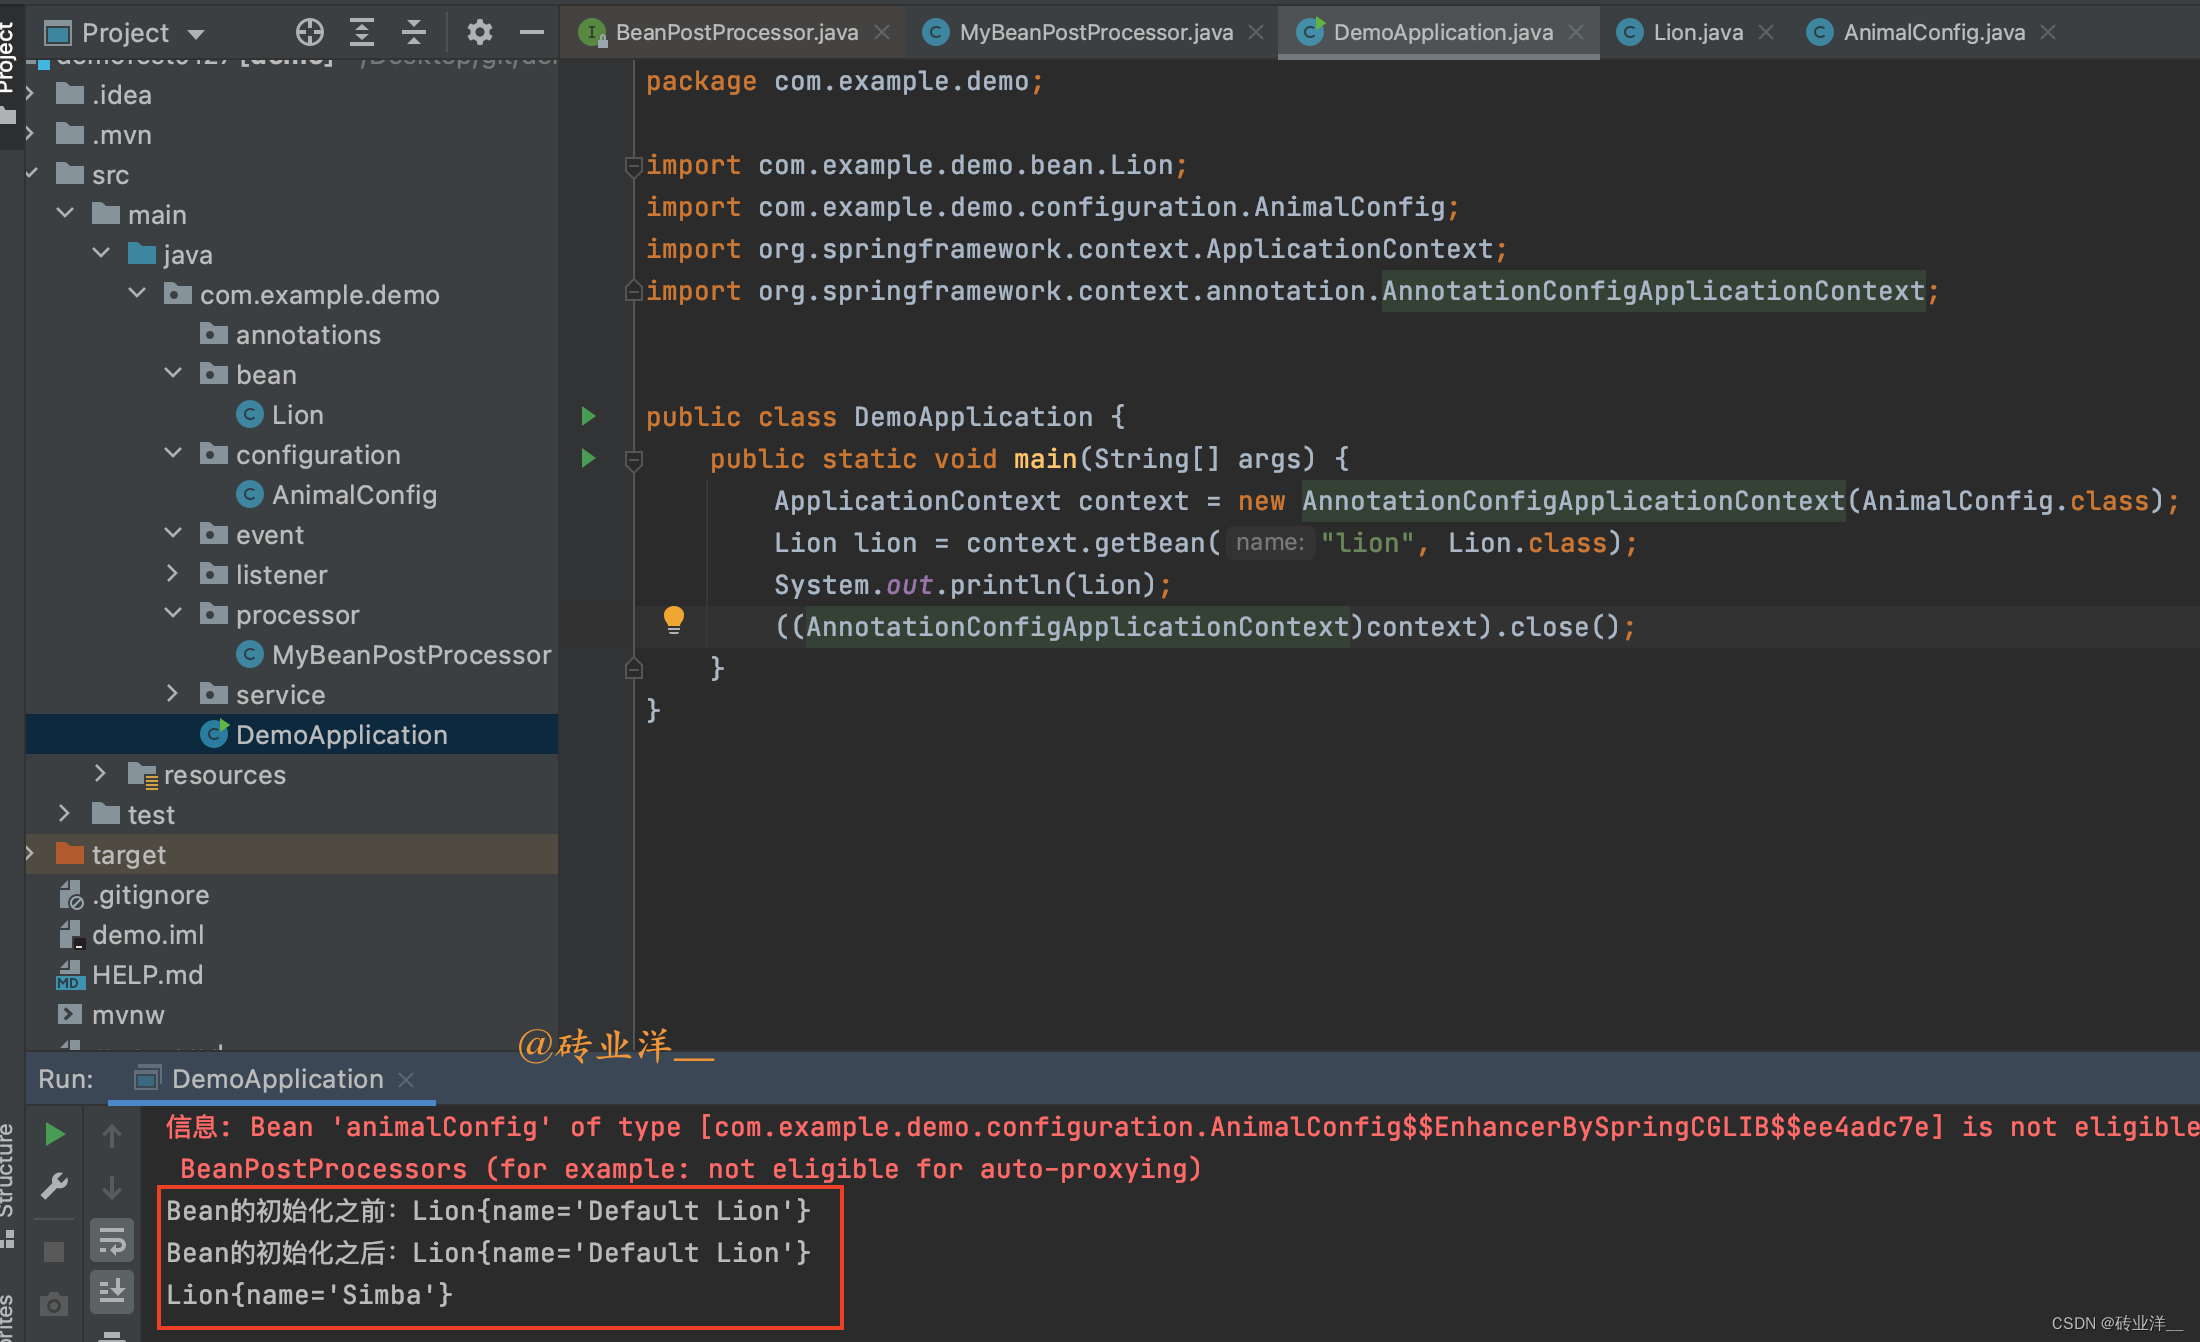The width and height of the screenshot is (2200, 1342).
Task: Switch to the MyBeanPostProcessor.java tab
Action: pyautogui.click(x=1095, y=33)
